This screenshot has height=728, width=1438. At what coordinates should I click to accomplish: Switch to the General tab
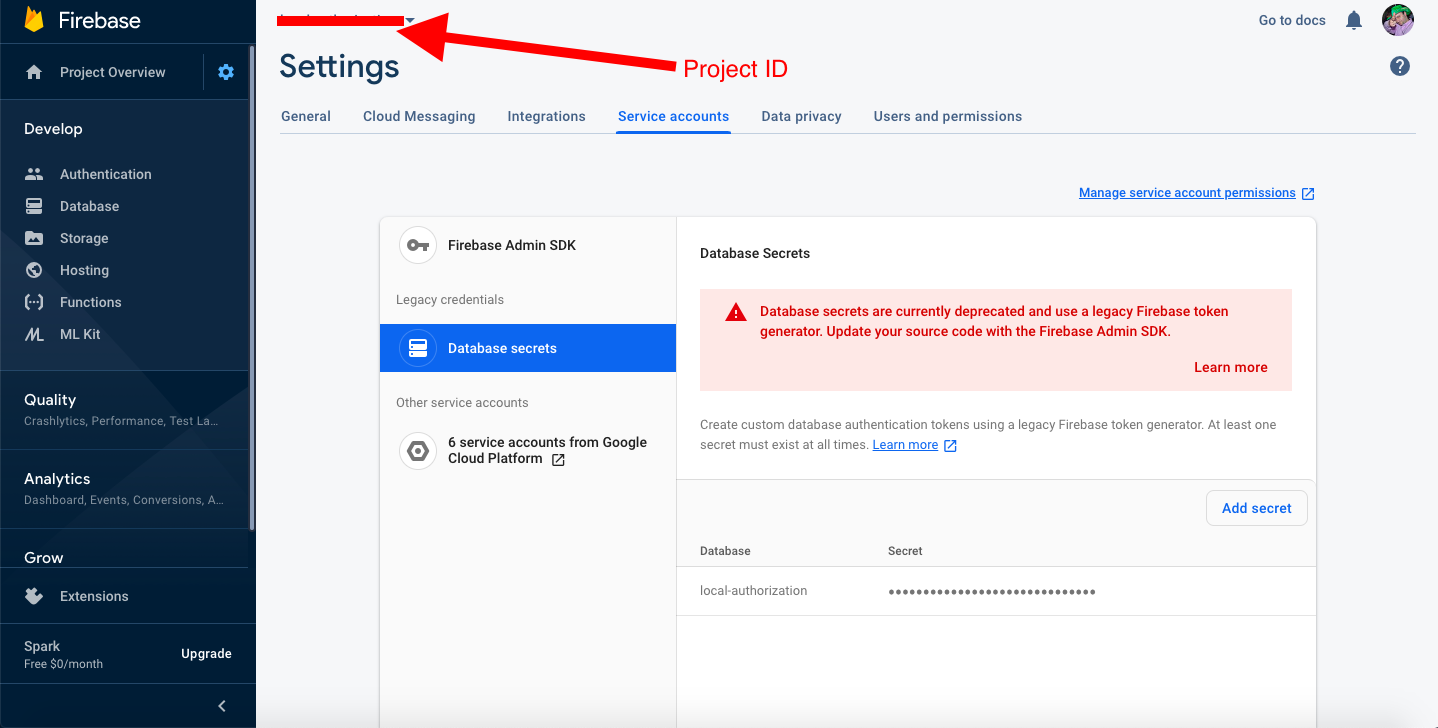tap(306, 116)
